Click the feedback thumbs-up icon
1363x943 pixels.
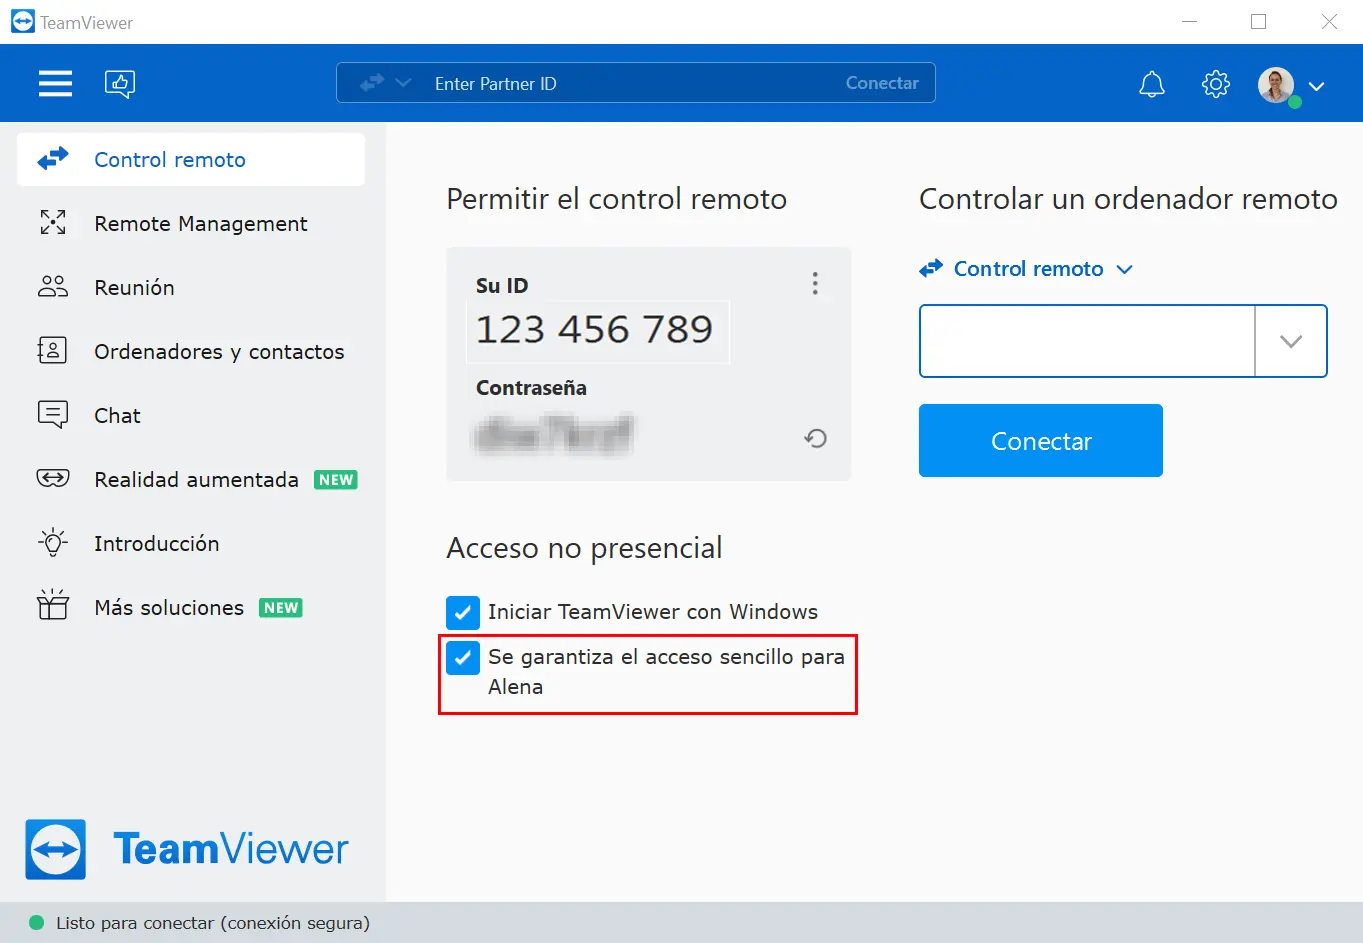tap(120, 84)
